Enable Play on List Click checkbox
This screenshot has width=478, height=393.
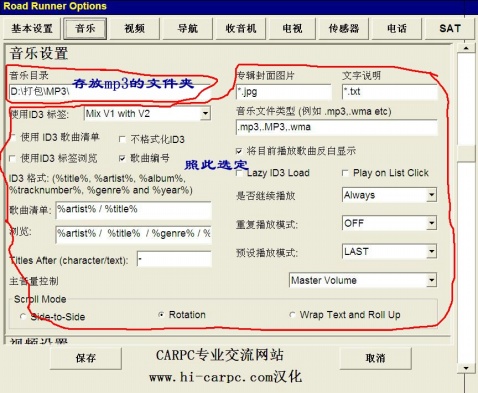pyautogui.click(x=345, y=173)
